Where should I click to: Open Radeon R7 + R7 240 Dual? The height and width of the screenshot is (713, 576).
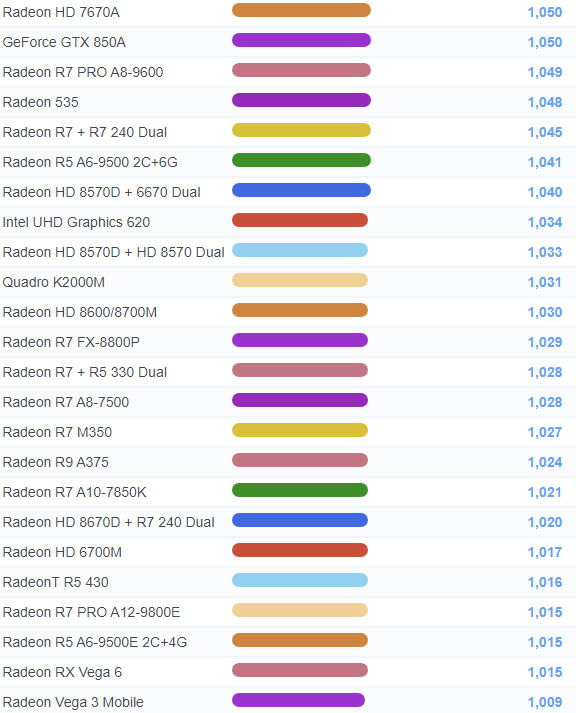pos(85,132)
